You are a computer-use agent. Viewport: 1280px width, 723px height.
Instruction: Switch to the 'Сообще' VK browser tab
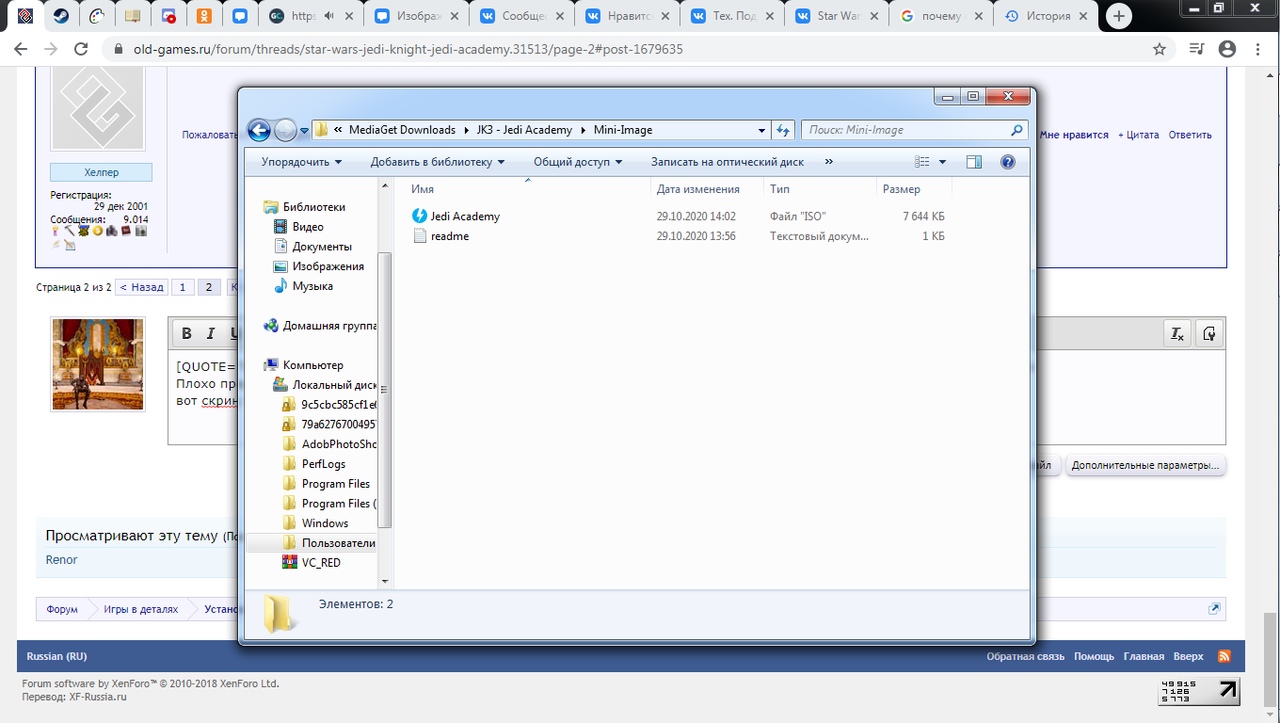click(522, 16)
